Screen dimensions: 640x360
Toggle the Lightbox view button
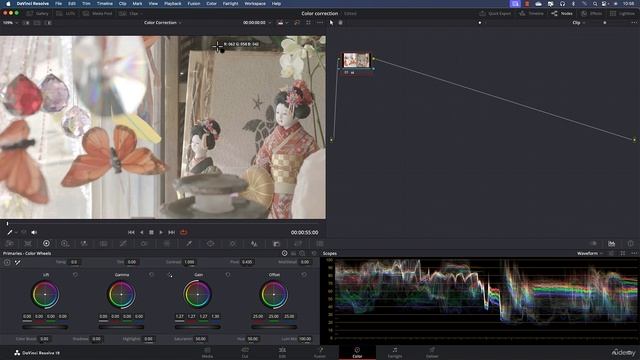pyautogui.click(x=622, y=13)
